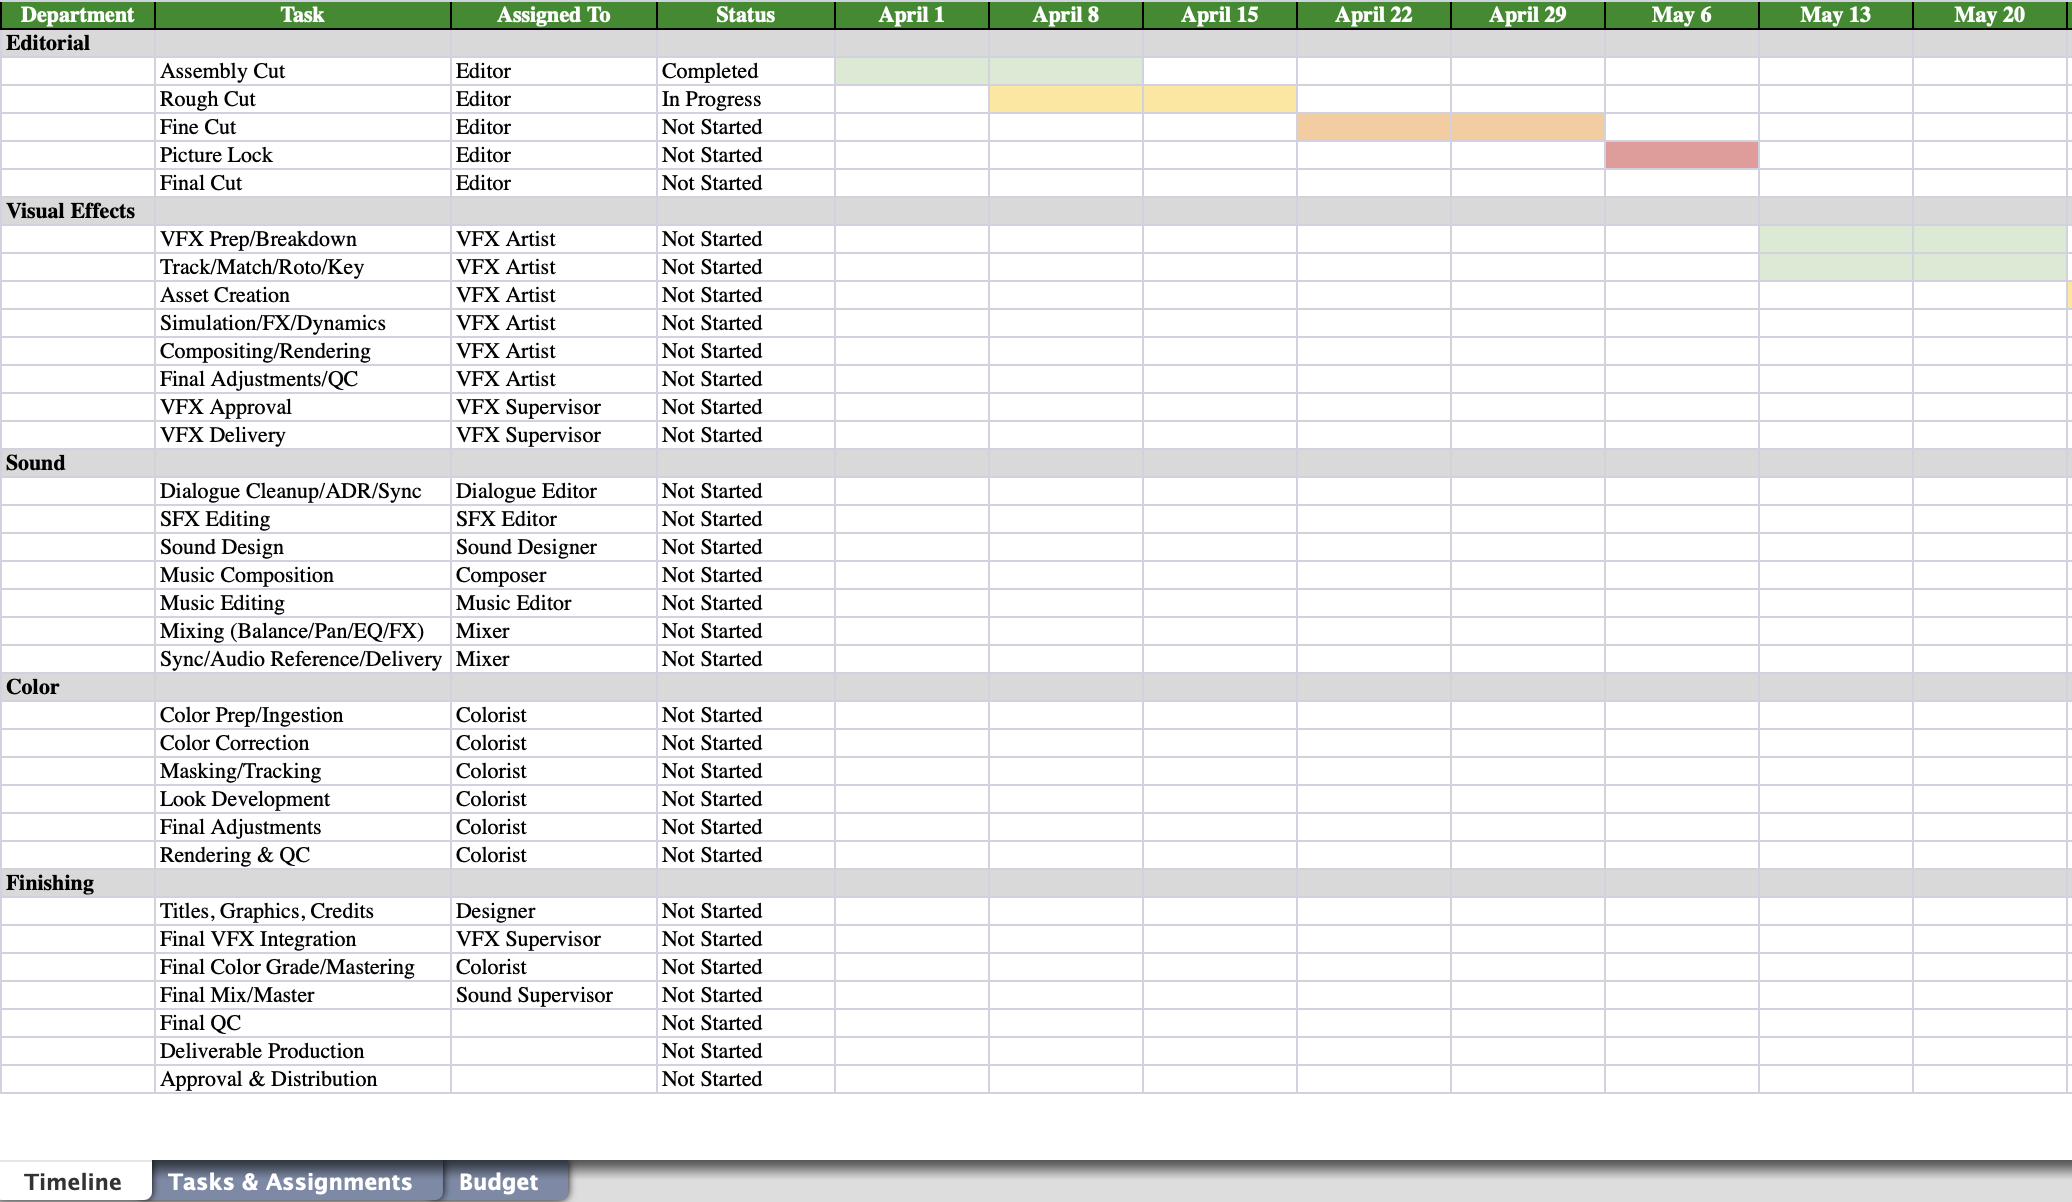Click the Completed status cell
The width and height of the screenshot is (2072, 1202).
click(745, 71)
